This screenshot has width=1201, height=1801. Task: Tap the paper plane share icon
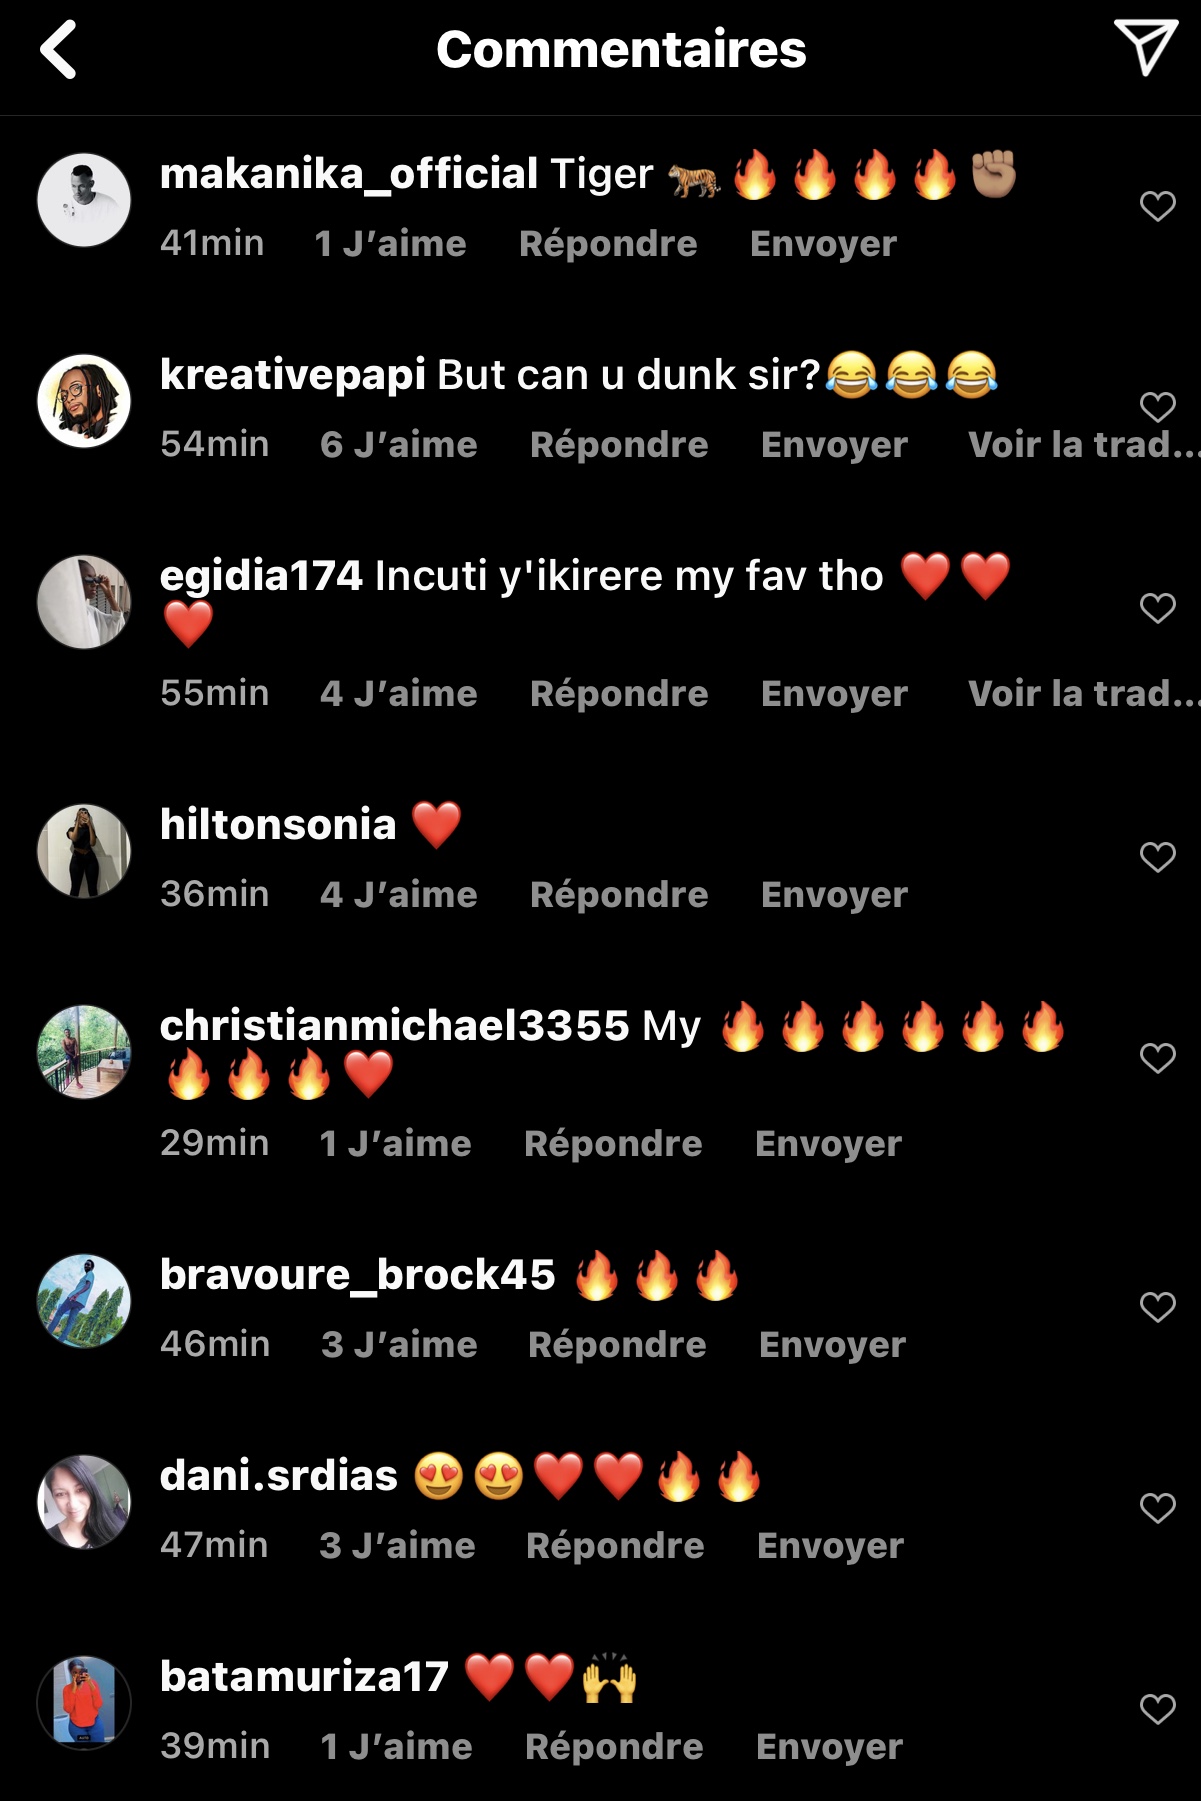pyautogui.click(x=1145, y=47)
